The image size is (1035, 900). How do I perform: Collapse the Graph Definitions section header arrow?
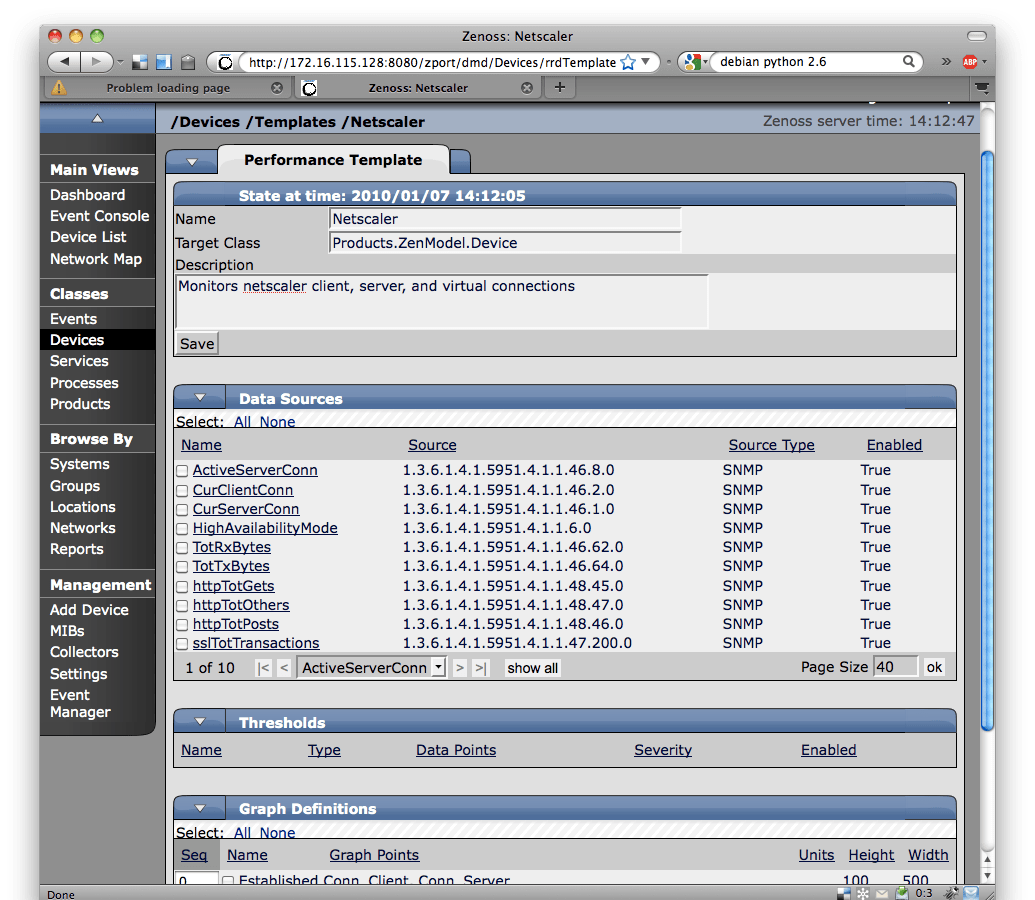pyautogui.click(x=197, y=808)
